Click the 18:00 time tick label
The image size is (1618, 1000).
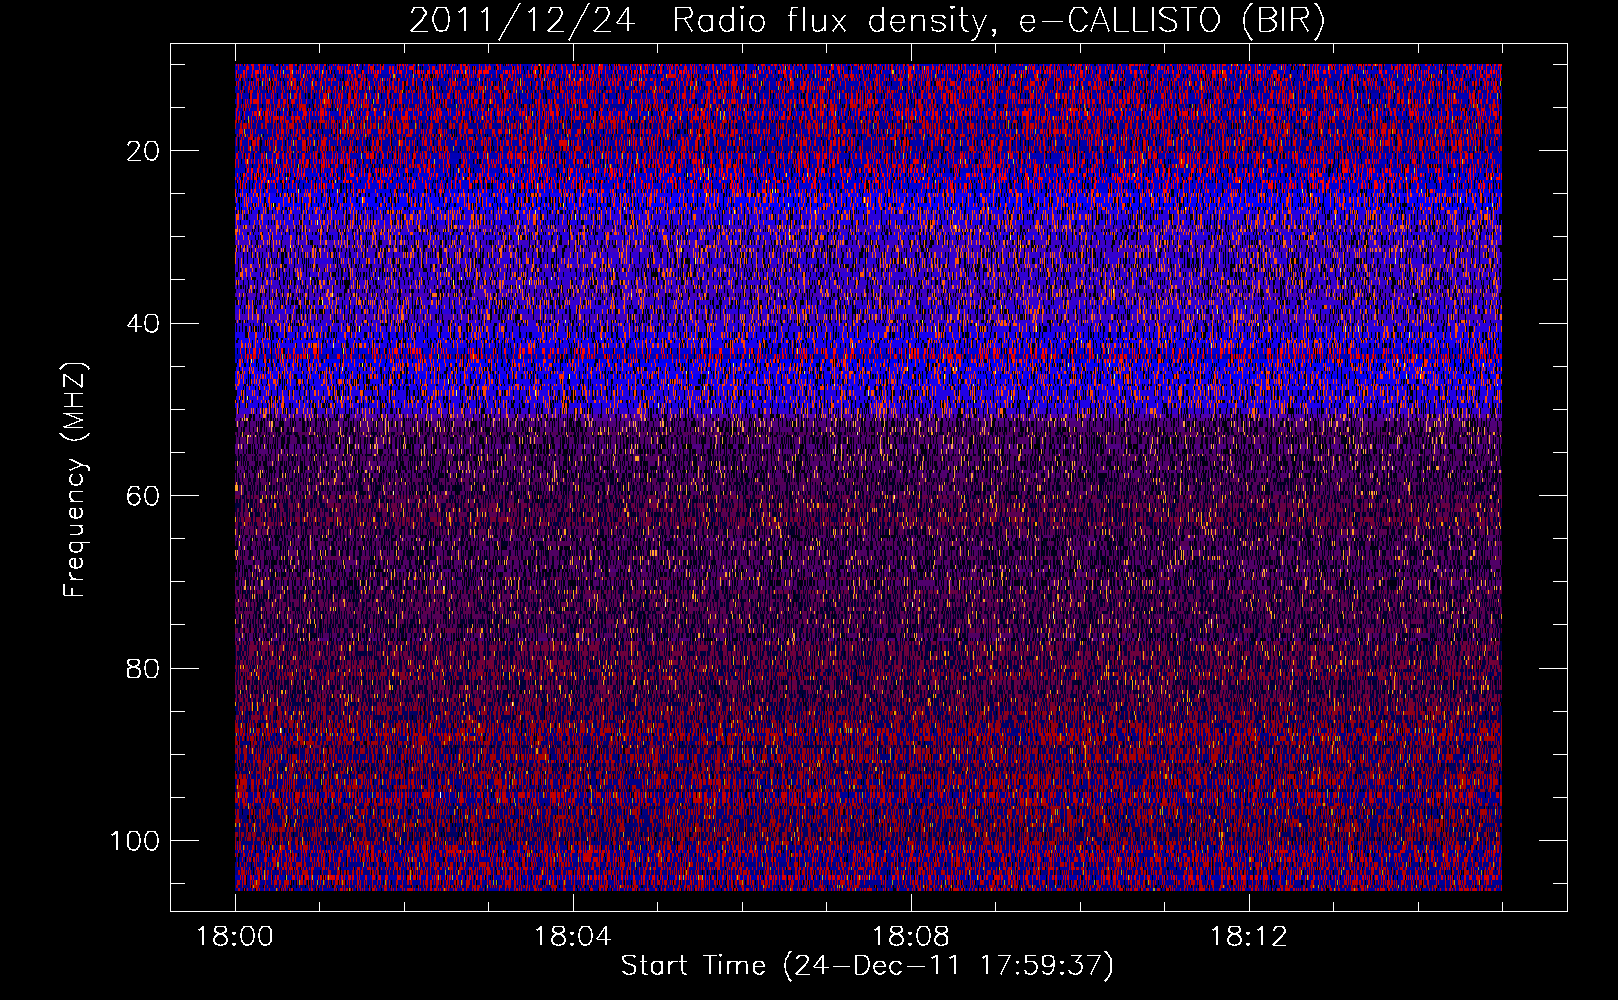coord(235,937)
